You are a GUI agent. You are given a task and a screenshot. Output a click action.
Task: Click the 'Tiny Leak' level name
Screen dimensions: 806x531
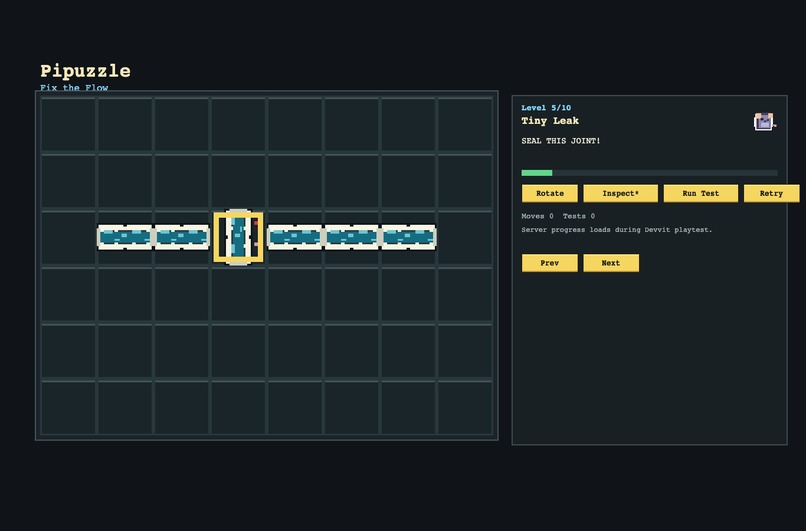click(550, 121)
